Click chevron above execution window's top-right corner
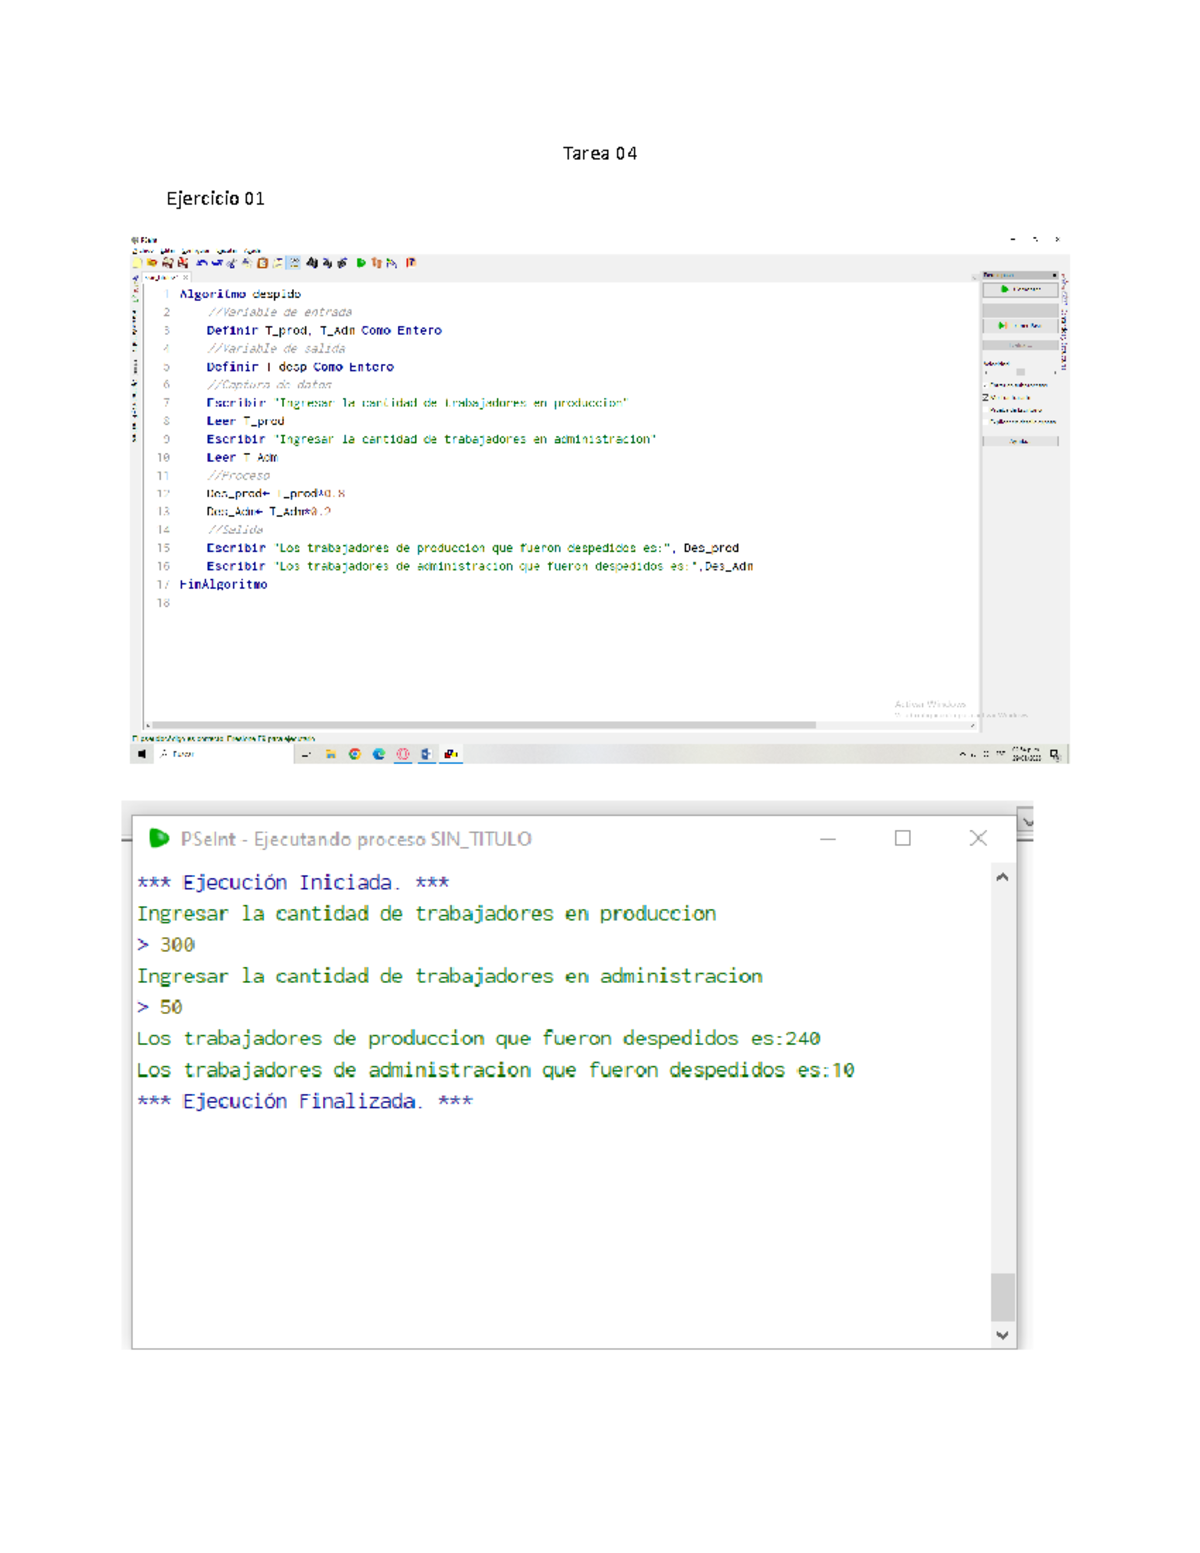The height and width of the screenshot is (1553, 1200). tap(1026, 822)
